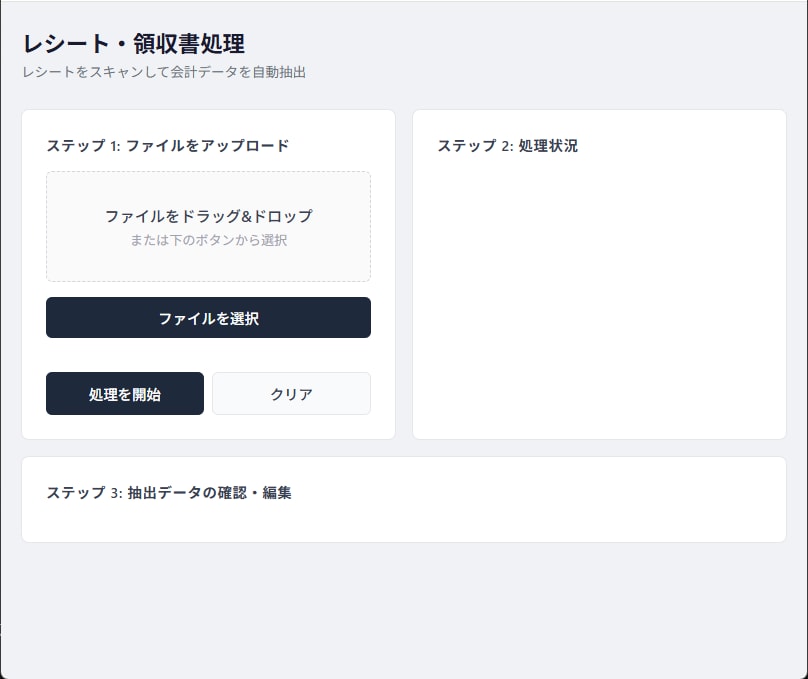
Task: Click heading ステップ 2: 処理状況
Action: click(508, 146)
